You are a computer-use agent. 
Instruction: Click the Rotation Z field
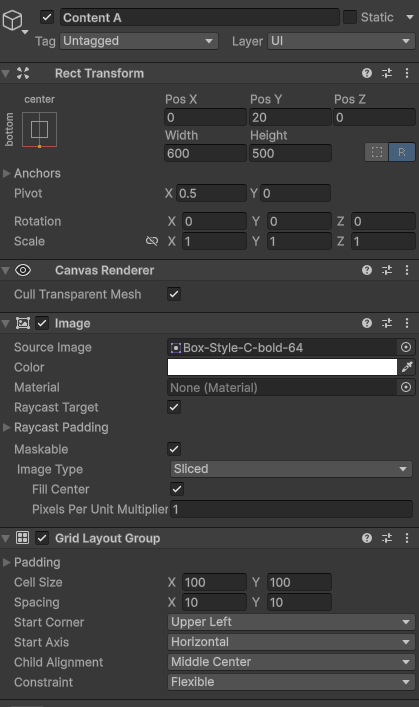[x=383, y=221]
